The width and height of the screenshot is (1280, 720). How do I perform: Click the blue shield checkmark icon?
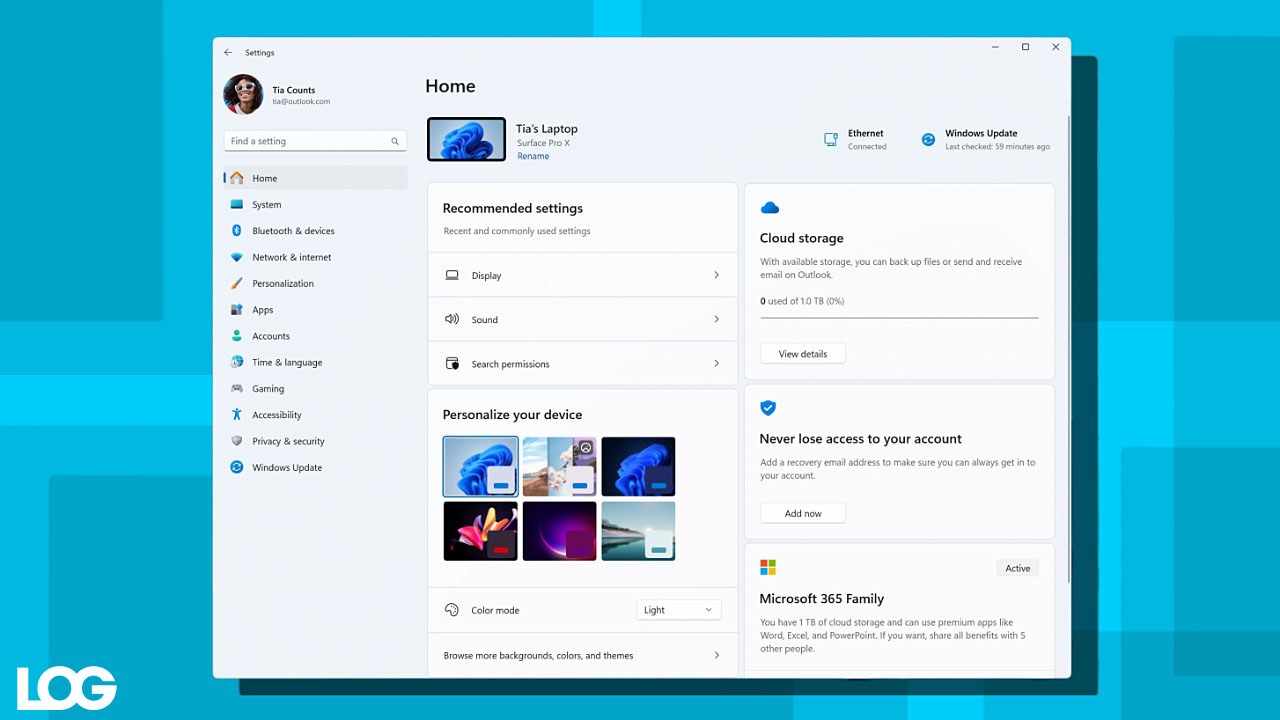coord(768,408)
